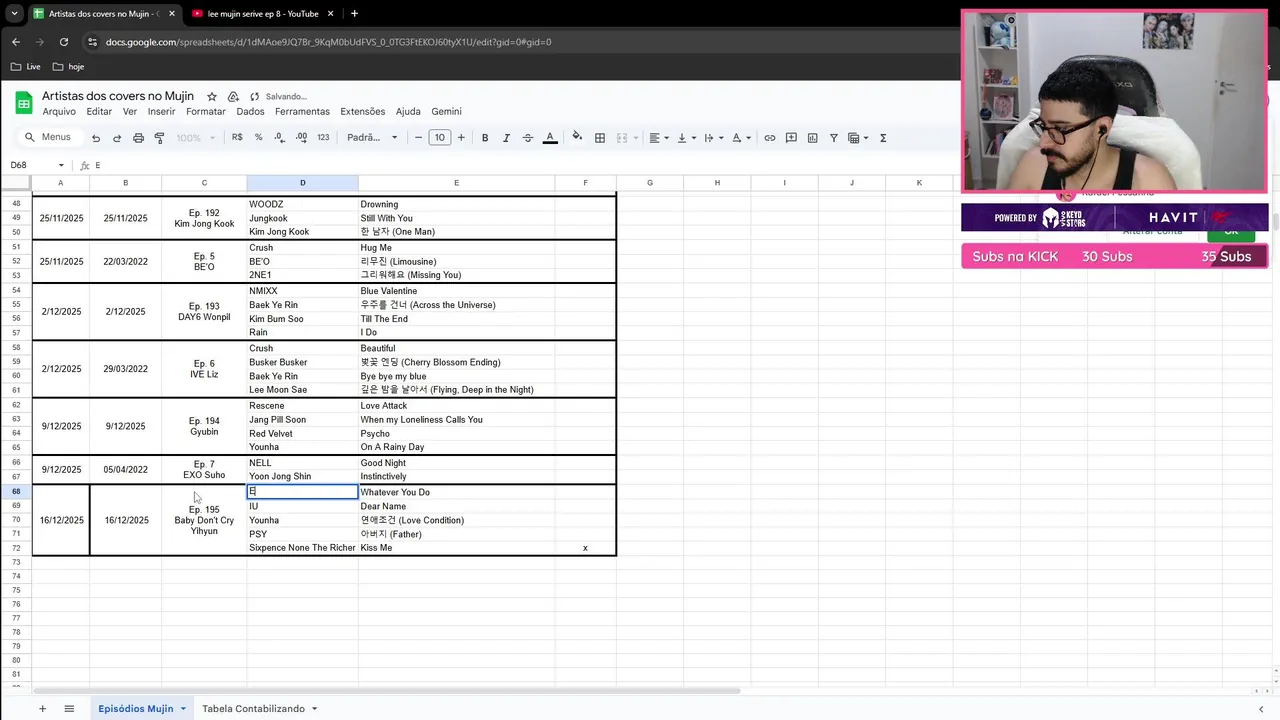The image size is (1280, 720).
Task: Open the Name box dropdown for D68
Action: point(61,165)
